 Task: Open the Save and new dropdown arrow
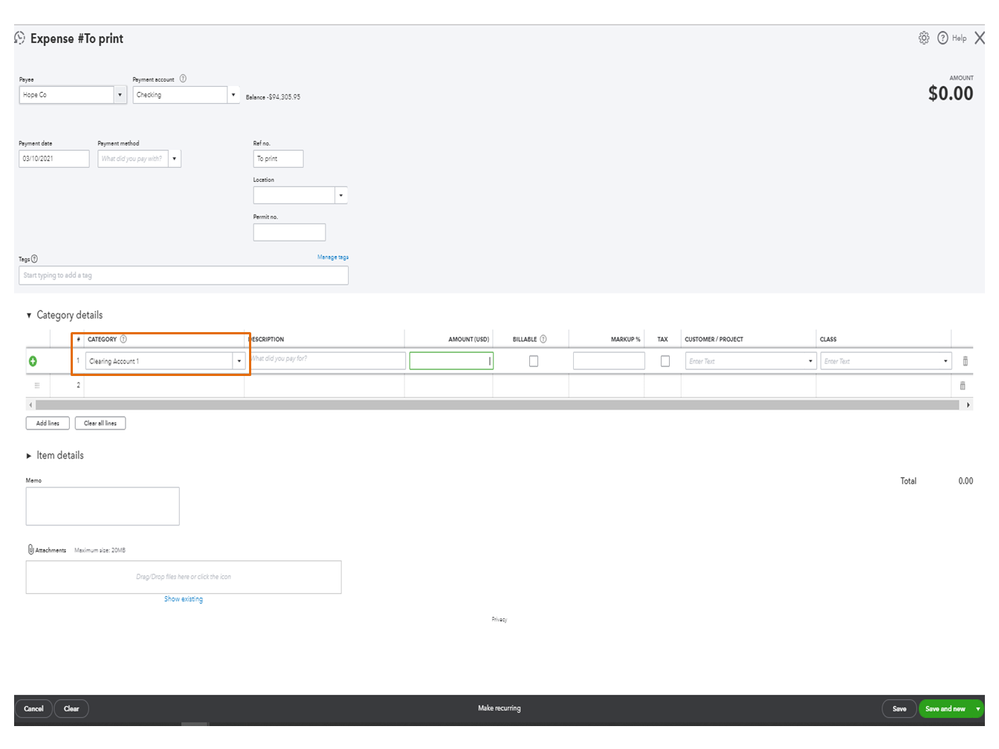977,708
